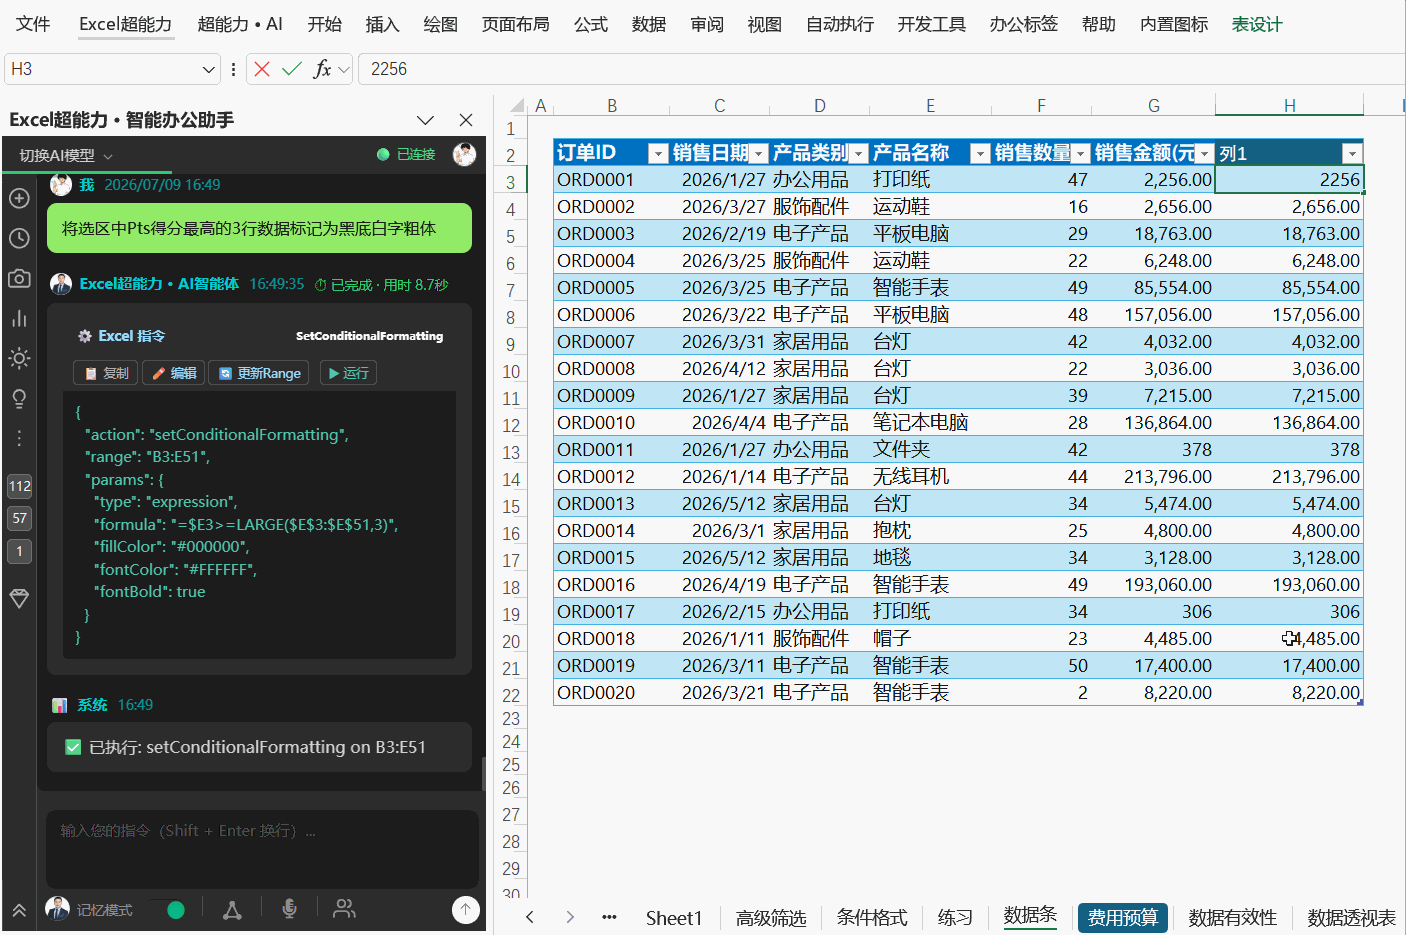Screen dimensions: 1406x935
Task: Run the Excel command with 运行 button
Action: [x=348, y=373]
